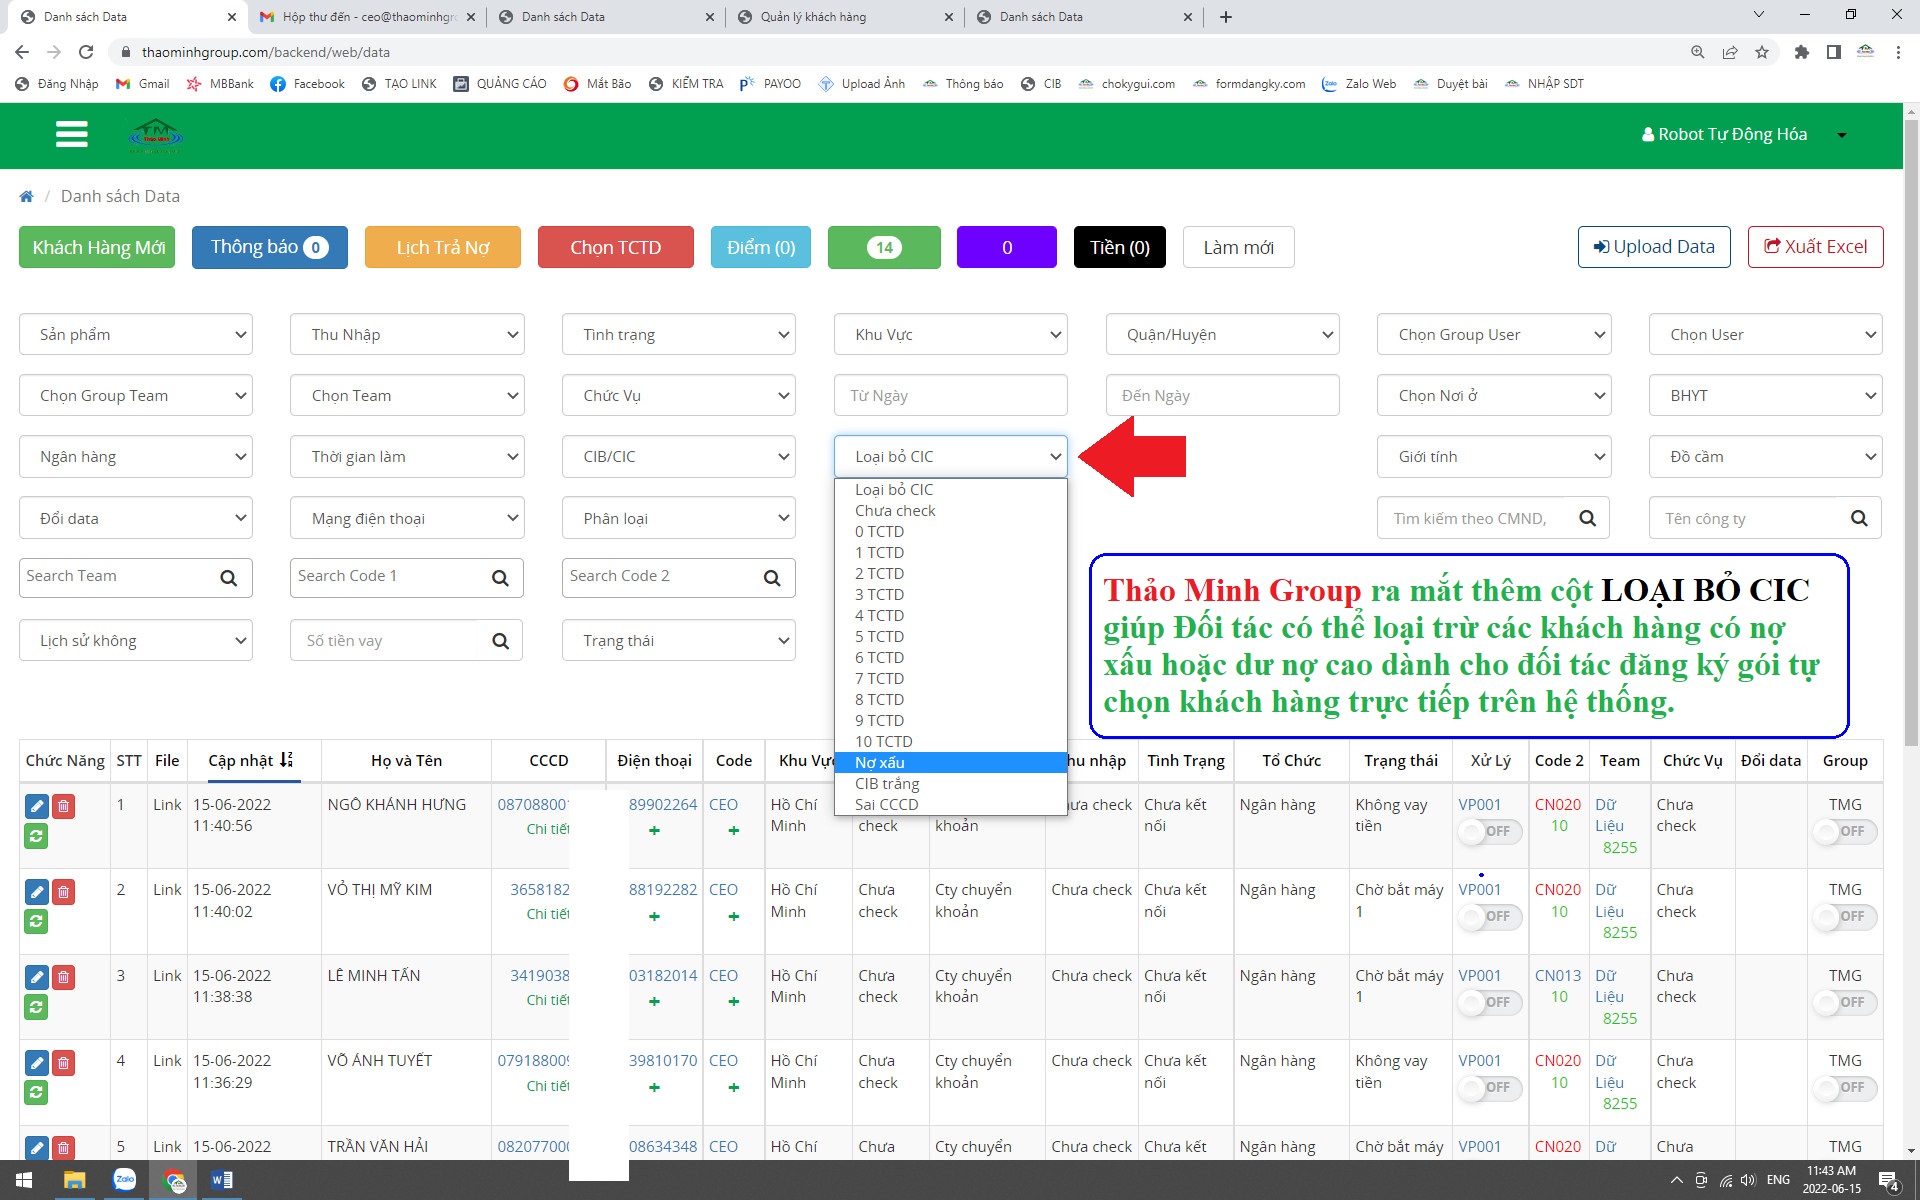Click the Khách Hàng Mới button
1920x1200 pixels.
97,248
